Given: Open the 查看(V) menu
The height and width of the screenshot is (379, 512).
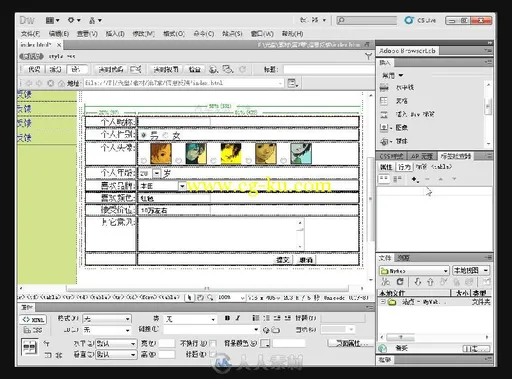Looking at the screenshot, I should [87, 33].
